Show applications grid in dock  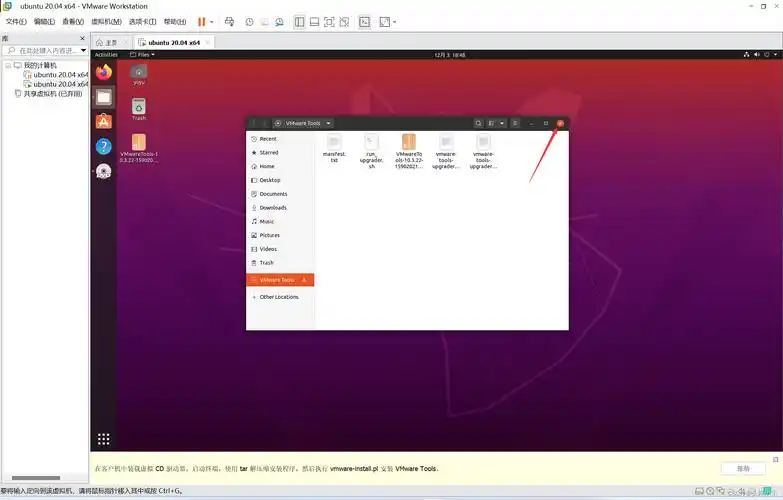(x=103, y=439)
